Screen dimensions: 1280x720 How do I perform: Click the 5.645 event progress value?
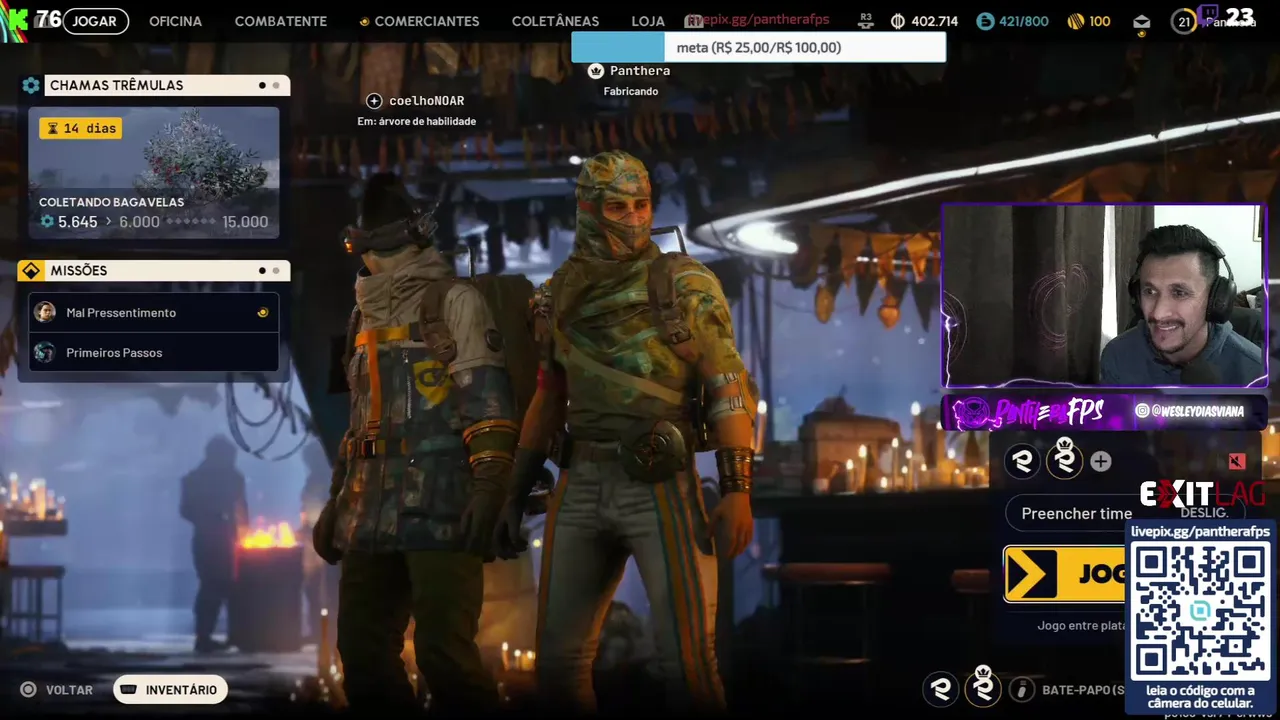[x=77, y=222]
